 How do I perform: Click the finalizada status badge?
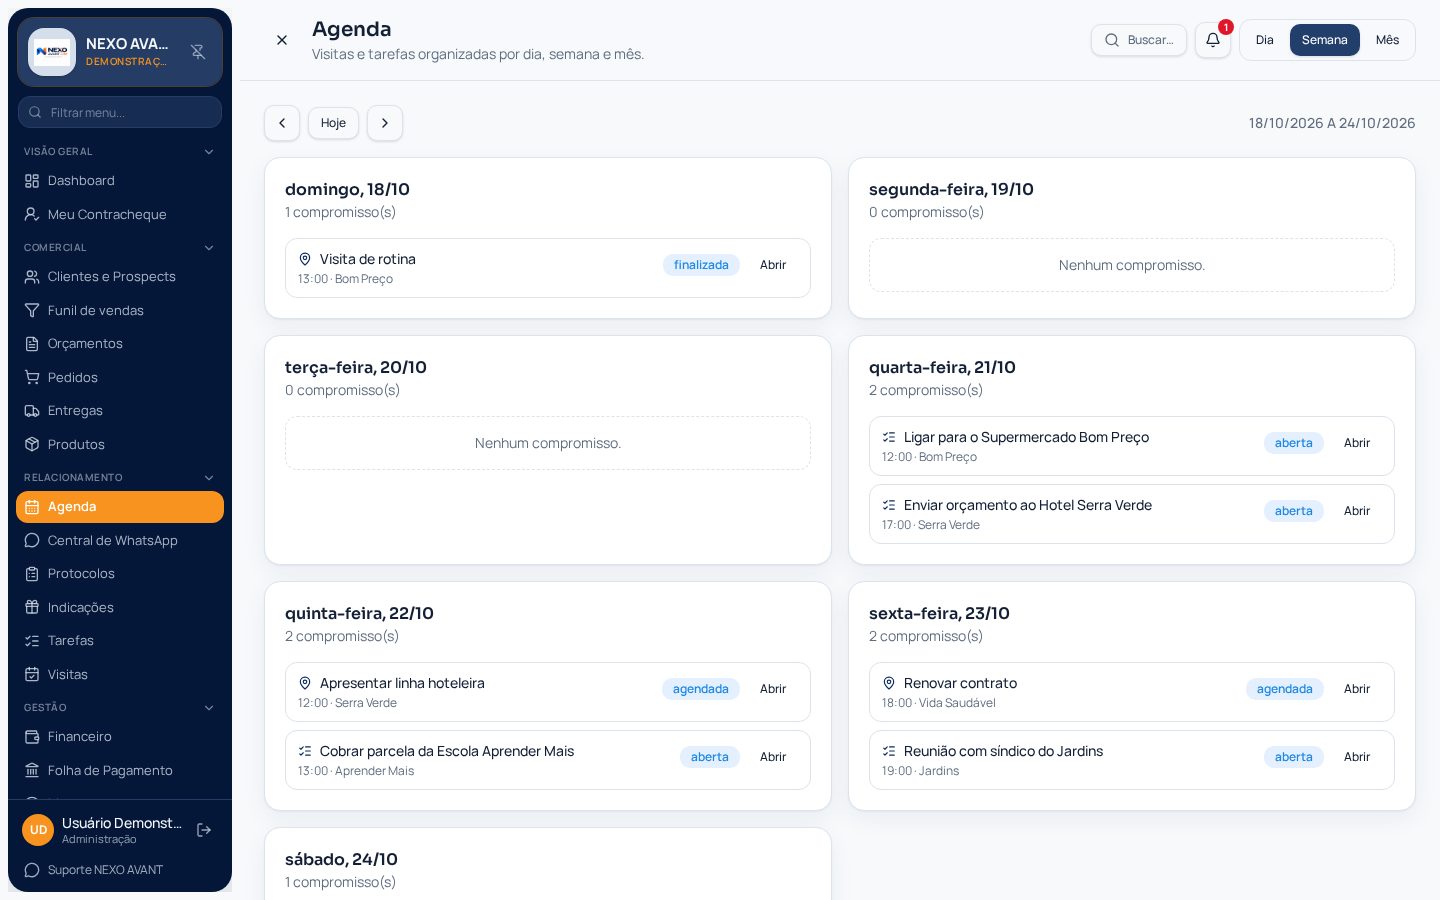tap(701, 265)
